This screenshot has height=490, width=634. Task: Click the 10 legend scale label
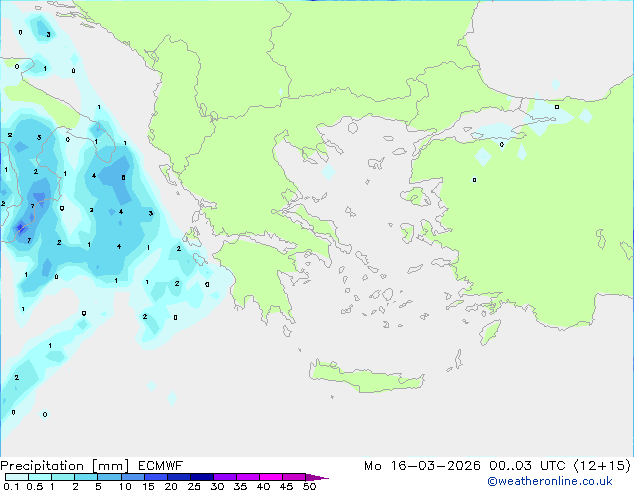125,486
